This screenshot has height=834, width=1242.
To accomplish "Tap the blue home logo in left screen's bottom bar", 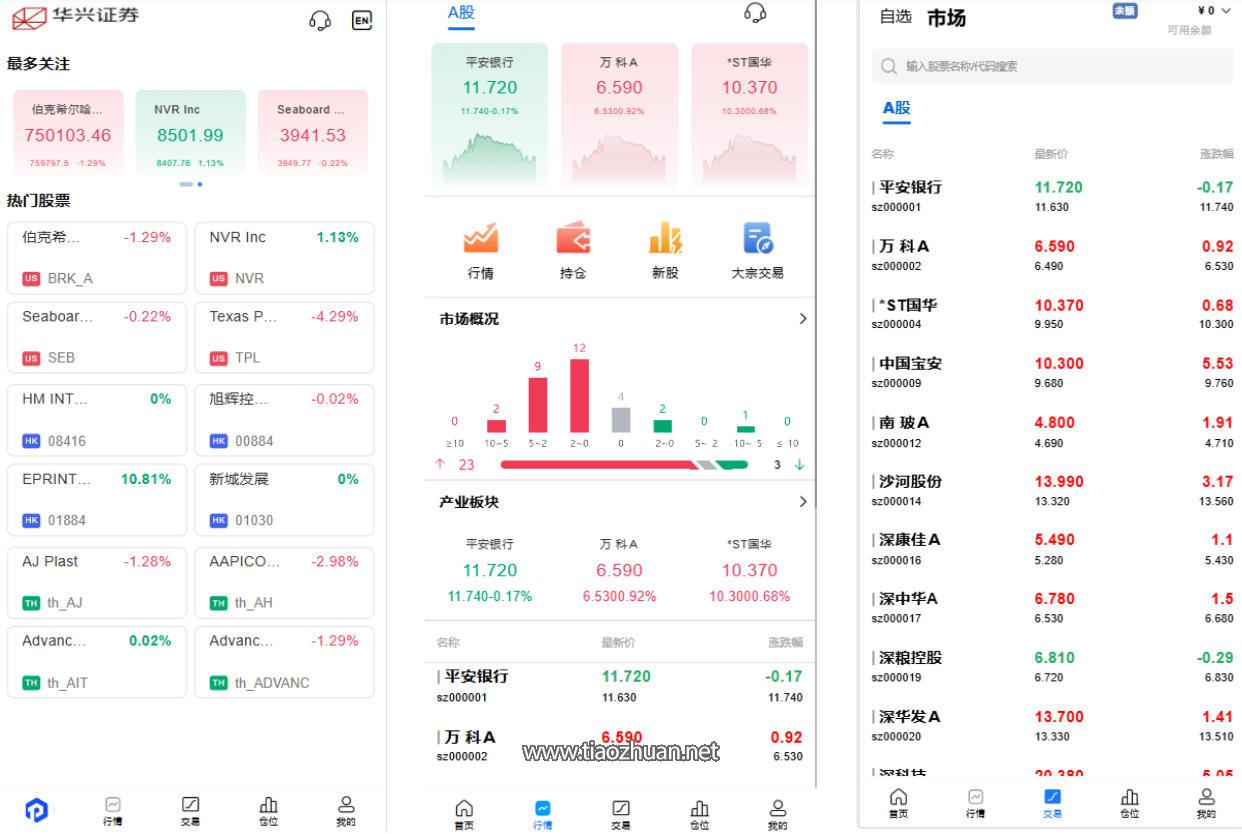I will pyautogui.click(x=36, y=810).
